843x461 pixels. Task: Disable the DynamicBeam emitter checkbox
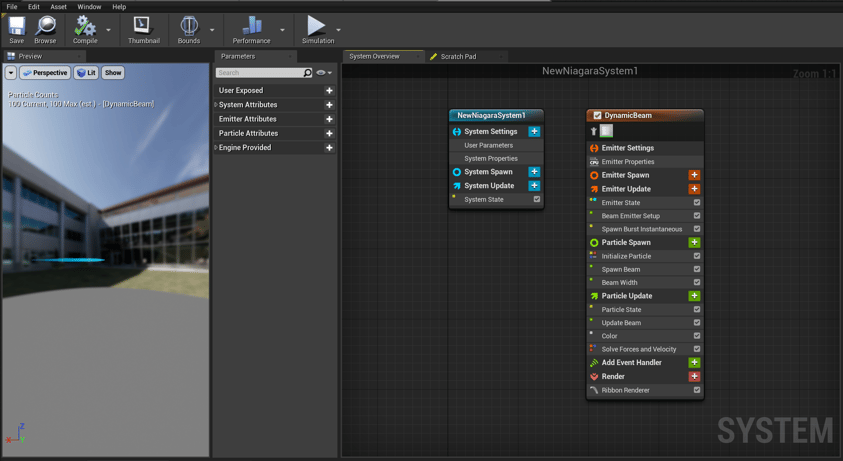pos(597,115)
